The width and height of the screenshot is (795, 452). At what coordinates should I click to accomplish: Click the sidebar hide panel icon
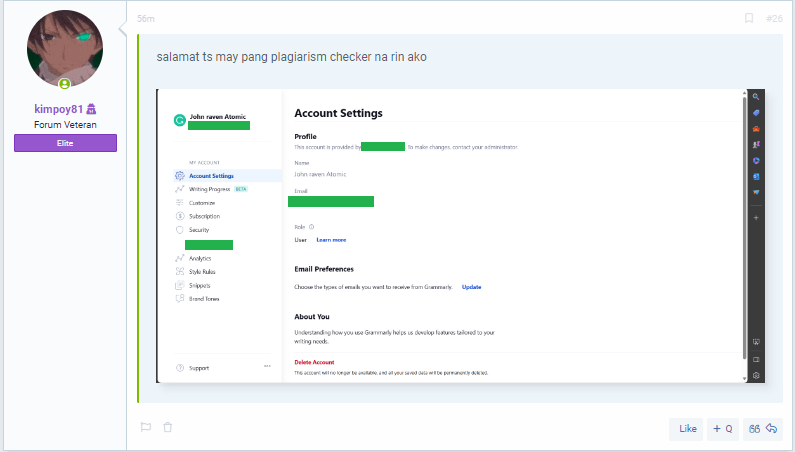coord(756,359)
